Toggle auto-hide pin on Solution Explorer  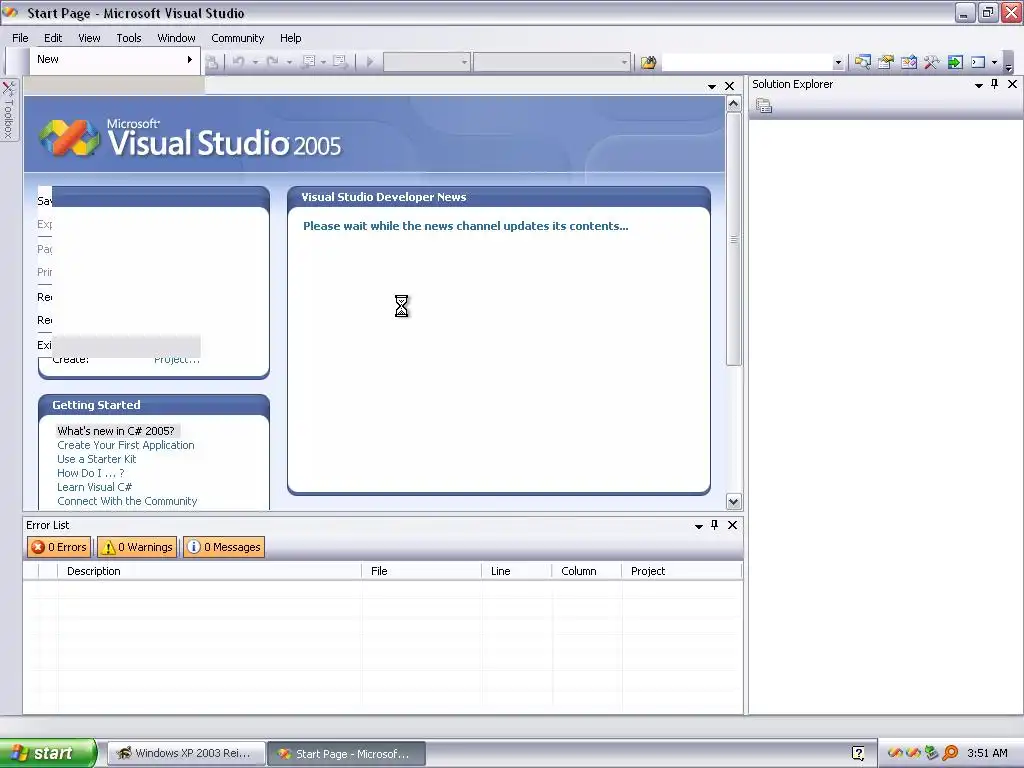[x=995, y=84]
